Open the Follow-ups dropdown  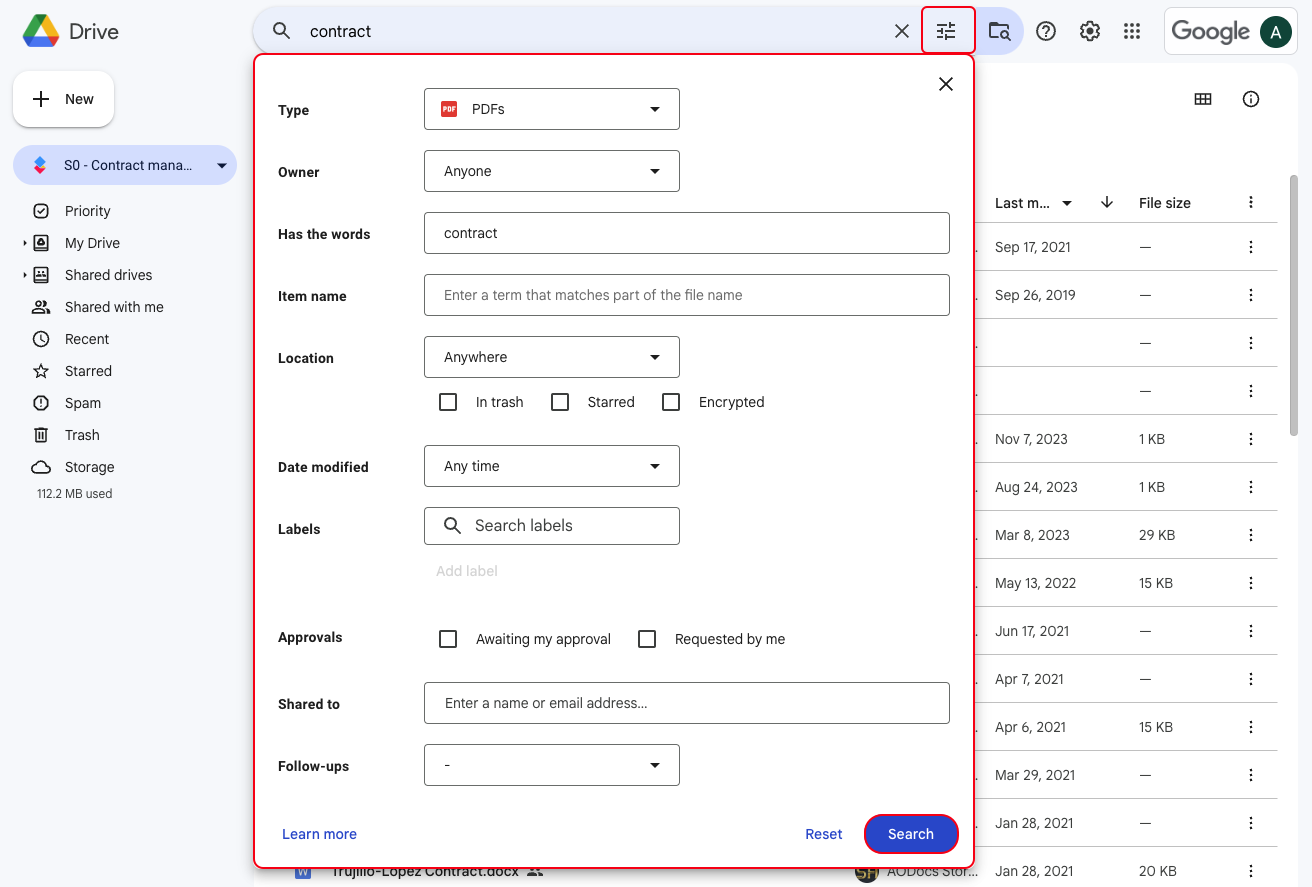click(x=552, y=765)
